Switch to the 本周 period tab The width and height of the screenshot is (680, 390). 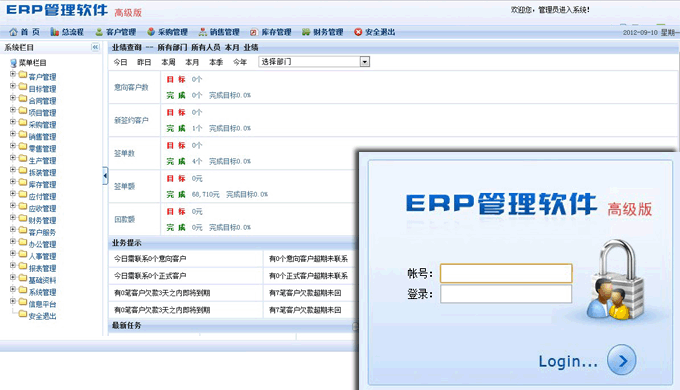click(168, 62)
